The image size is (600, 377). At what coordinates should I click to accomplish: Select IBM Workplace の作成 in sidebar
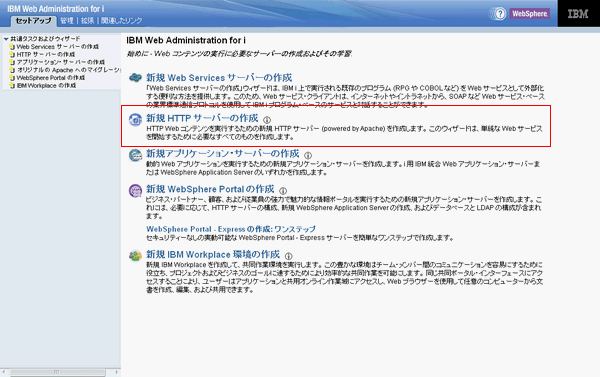pos(46,86)
